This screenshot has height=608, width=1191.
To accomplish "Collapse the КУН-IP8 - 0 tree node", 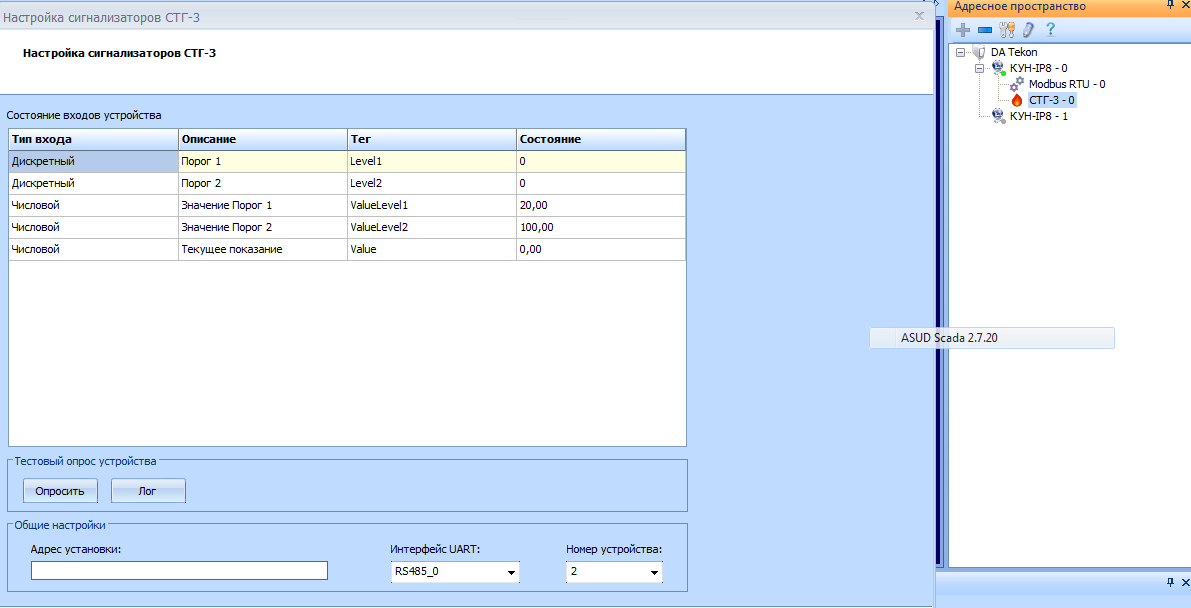I will tap(980, 68).
